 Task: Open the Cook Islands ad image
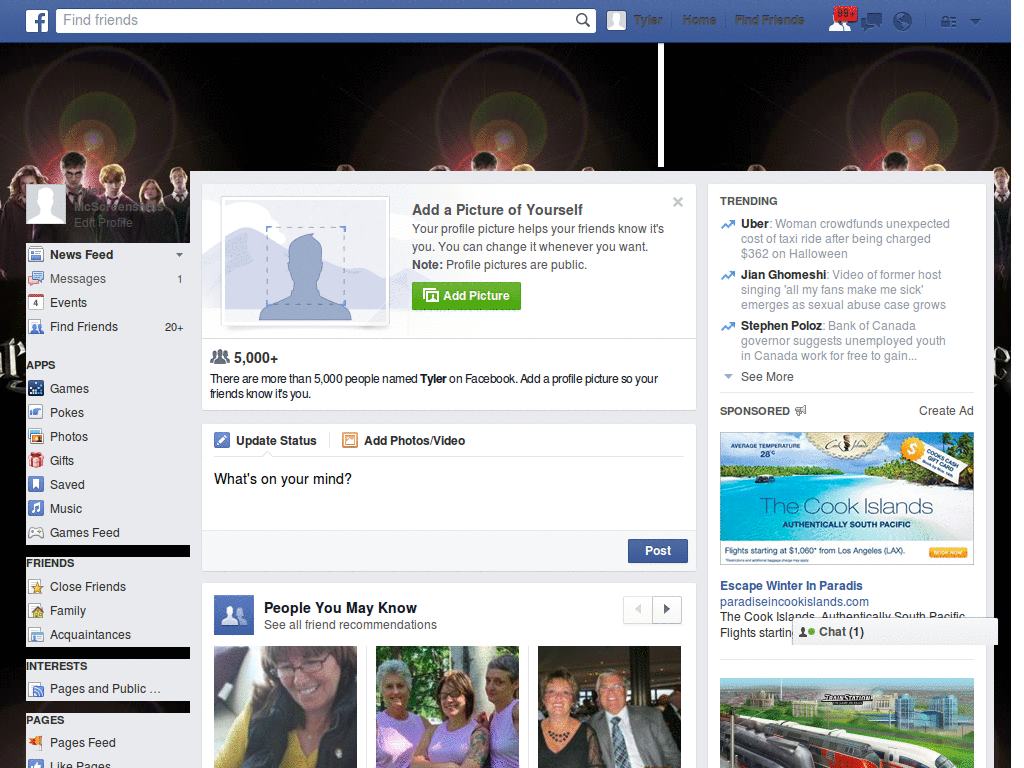[846, 498]
